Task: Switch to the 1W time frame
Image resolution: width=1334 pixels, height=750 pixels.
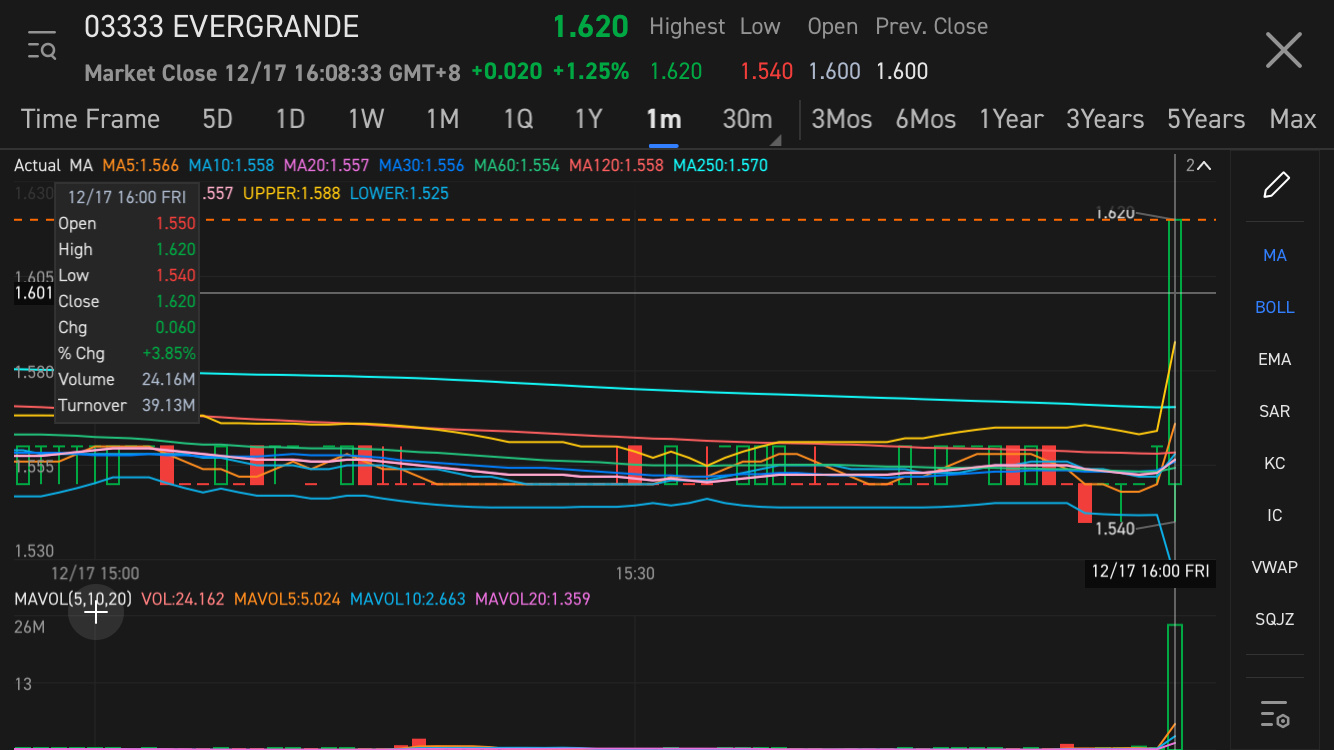Action: (x=366, y=119)
